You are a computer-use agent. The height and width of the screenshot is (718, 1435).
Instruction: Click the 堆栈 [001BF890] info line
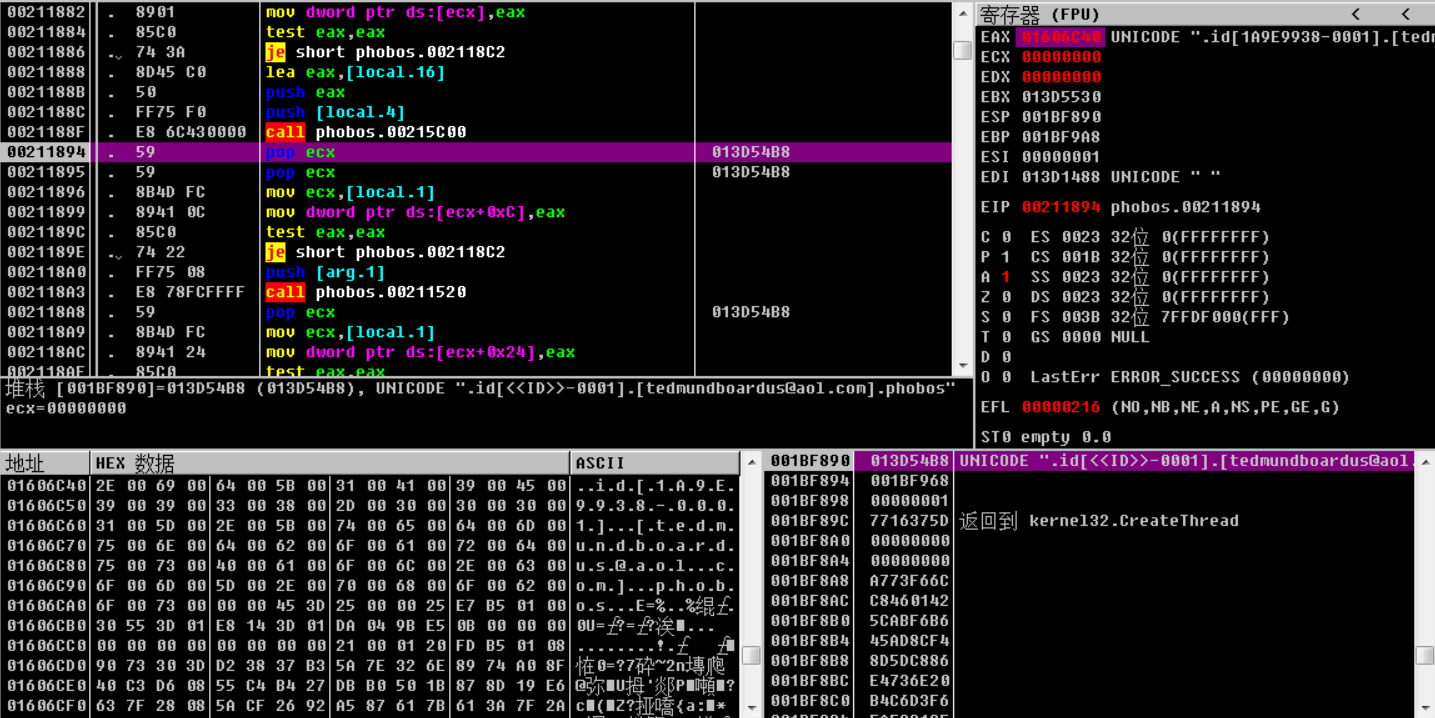481,388
